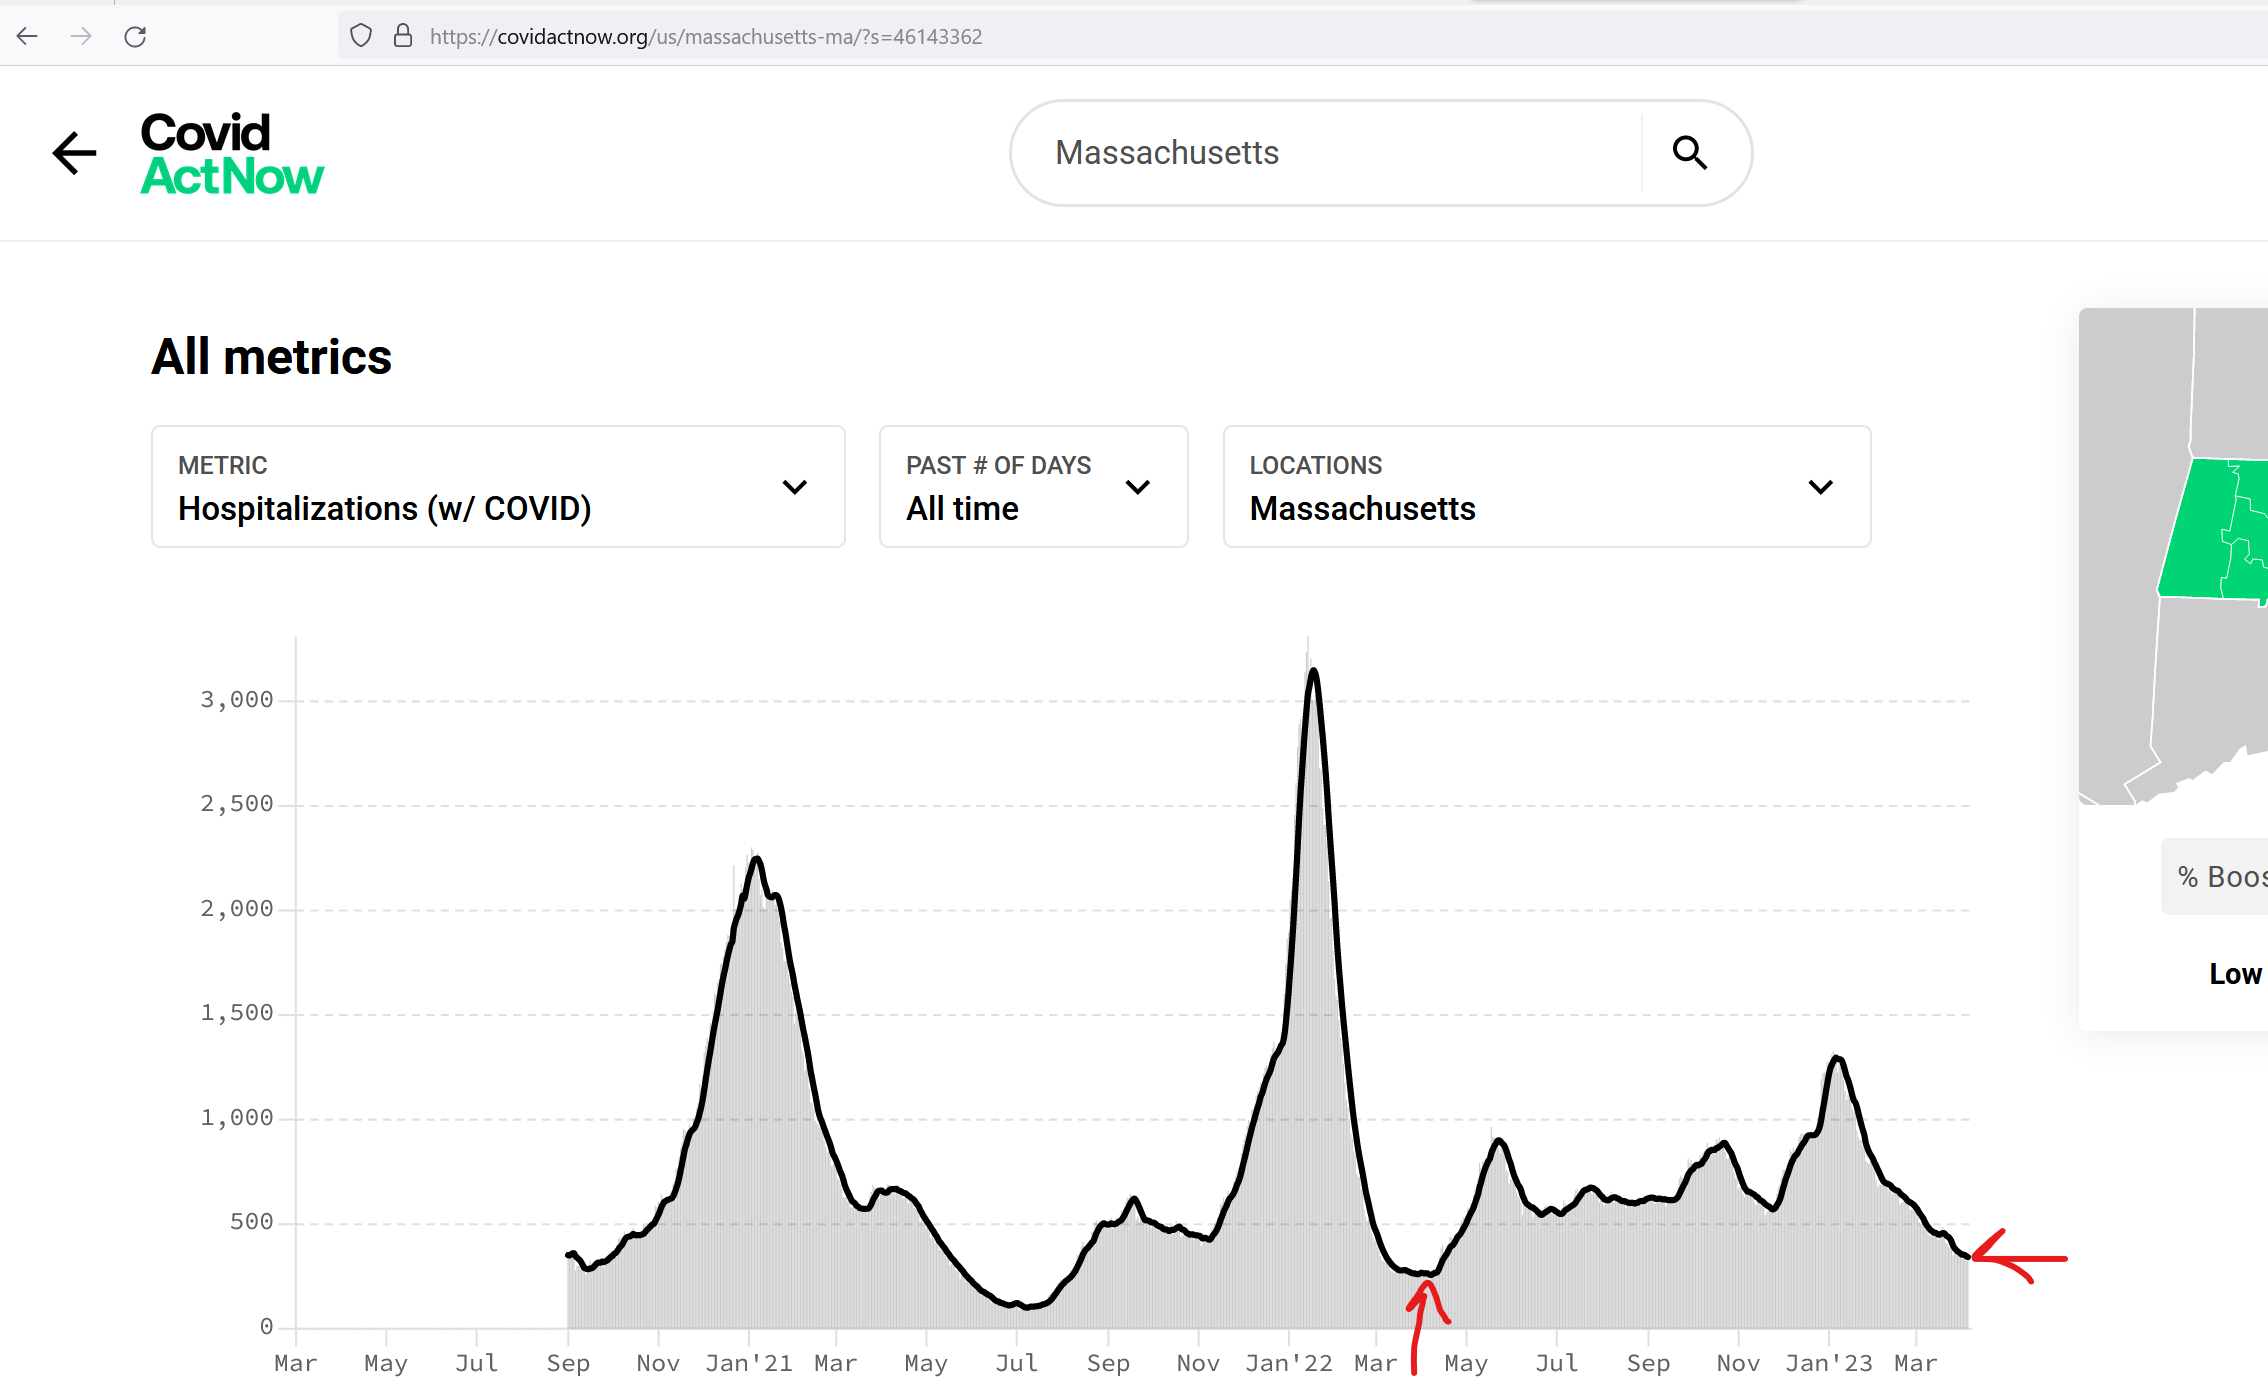Click the site back arrow beside logo
Image resolution: width=2268 pixels, height=1387 pixels.
point(74,153)
